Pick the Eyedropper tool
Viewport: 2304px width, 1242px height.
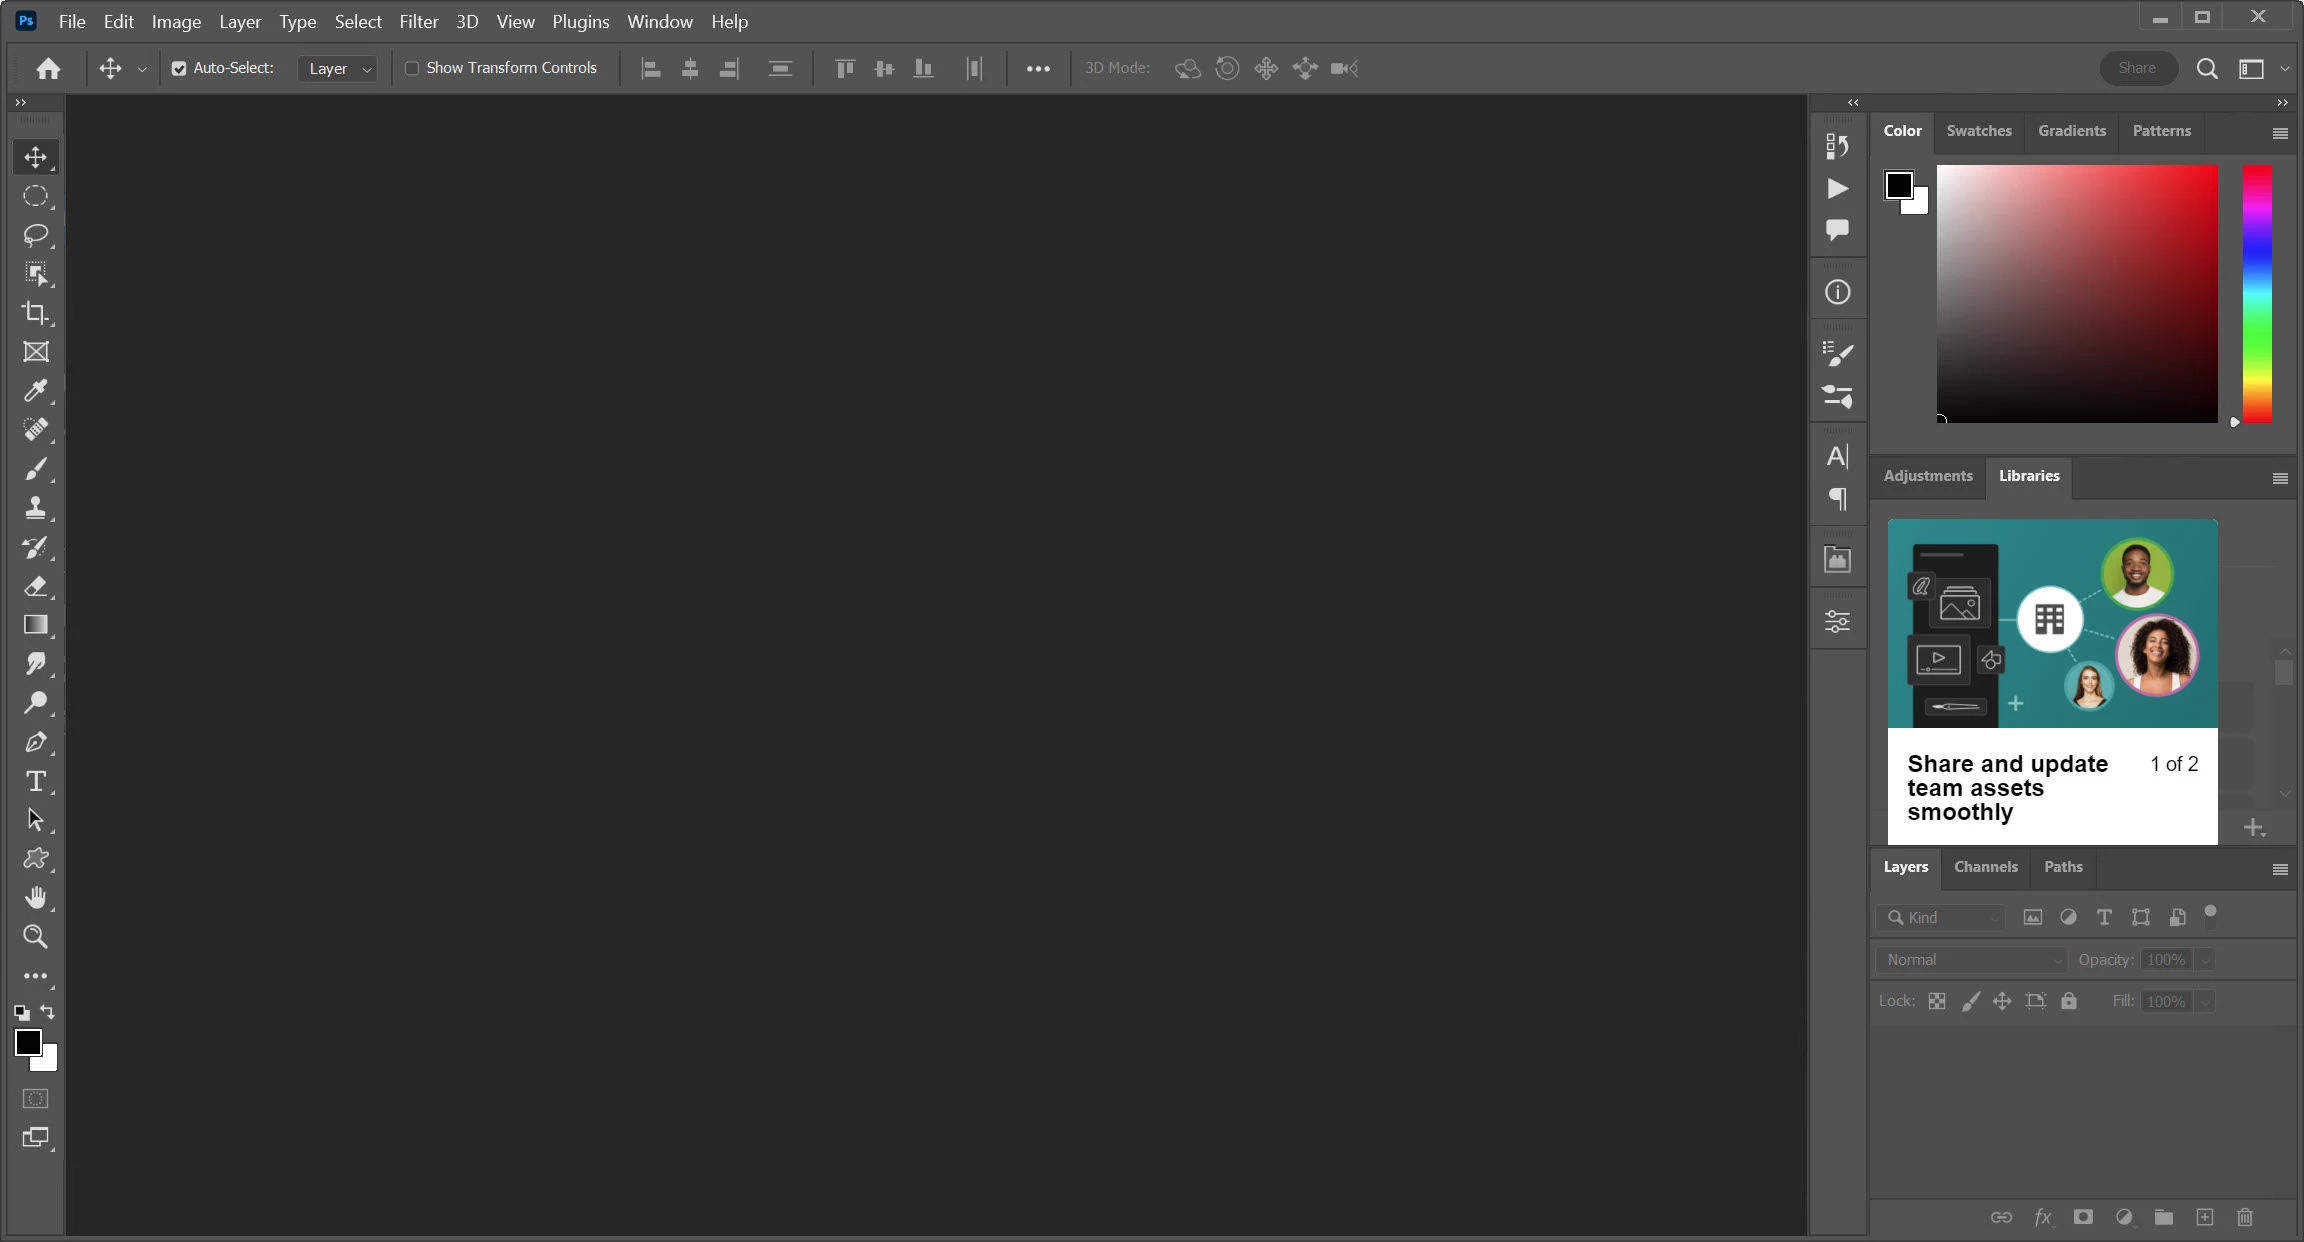36,391
